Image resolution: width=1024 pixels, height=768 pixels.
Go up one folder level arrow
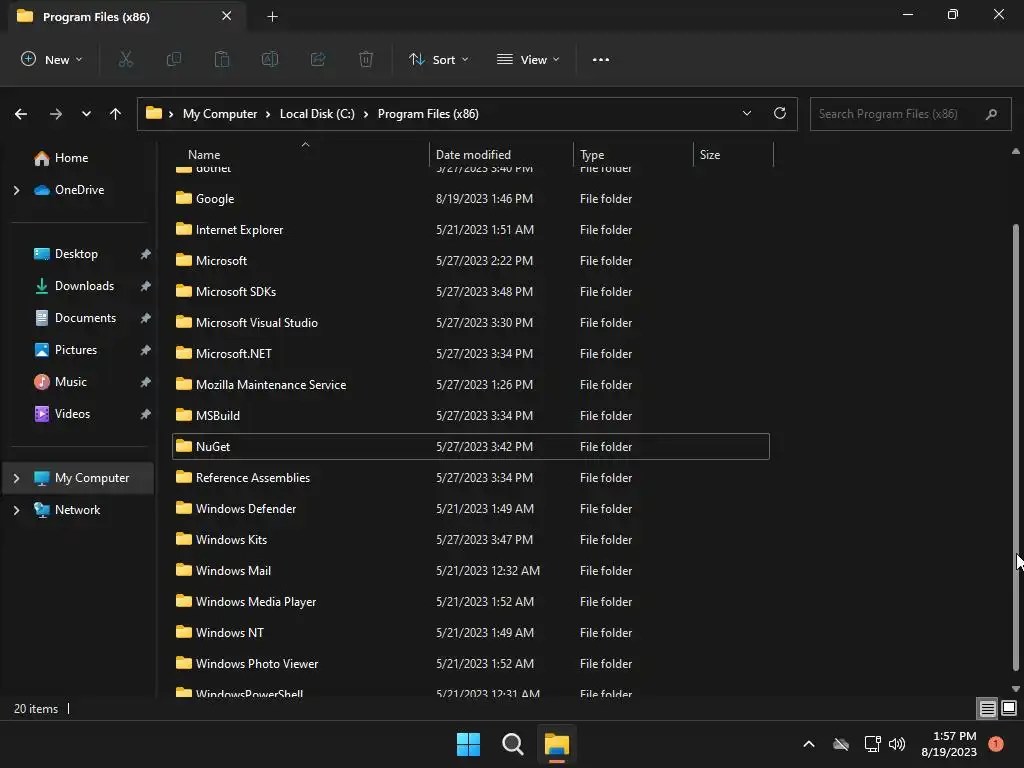point(116,114)
